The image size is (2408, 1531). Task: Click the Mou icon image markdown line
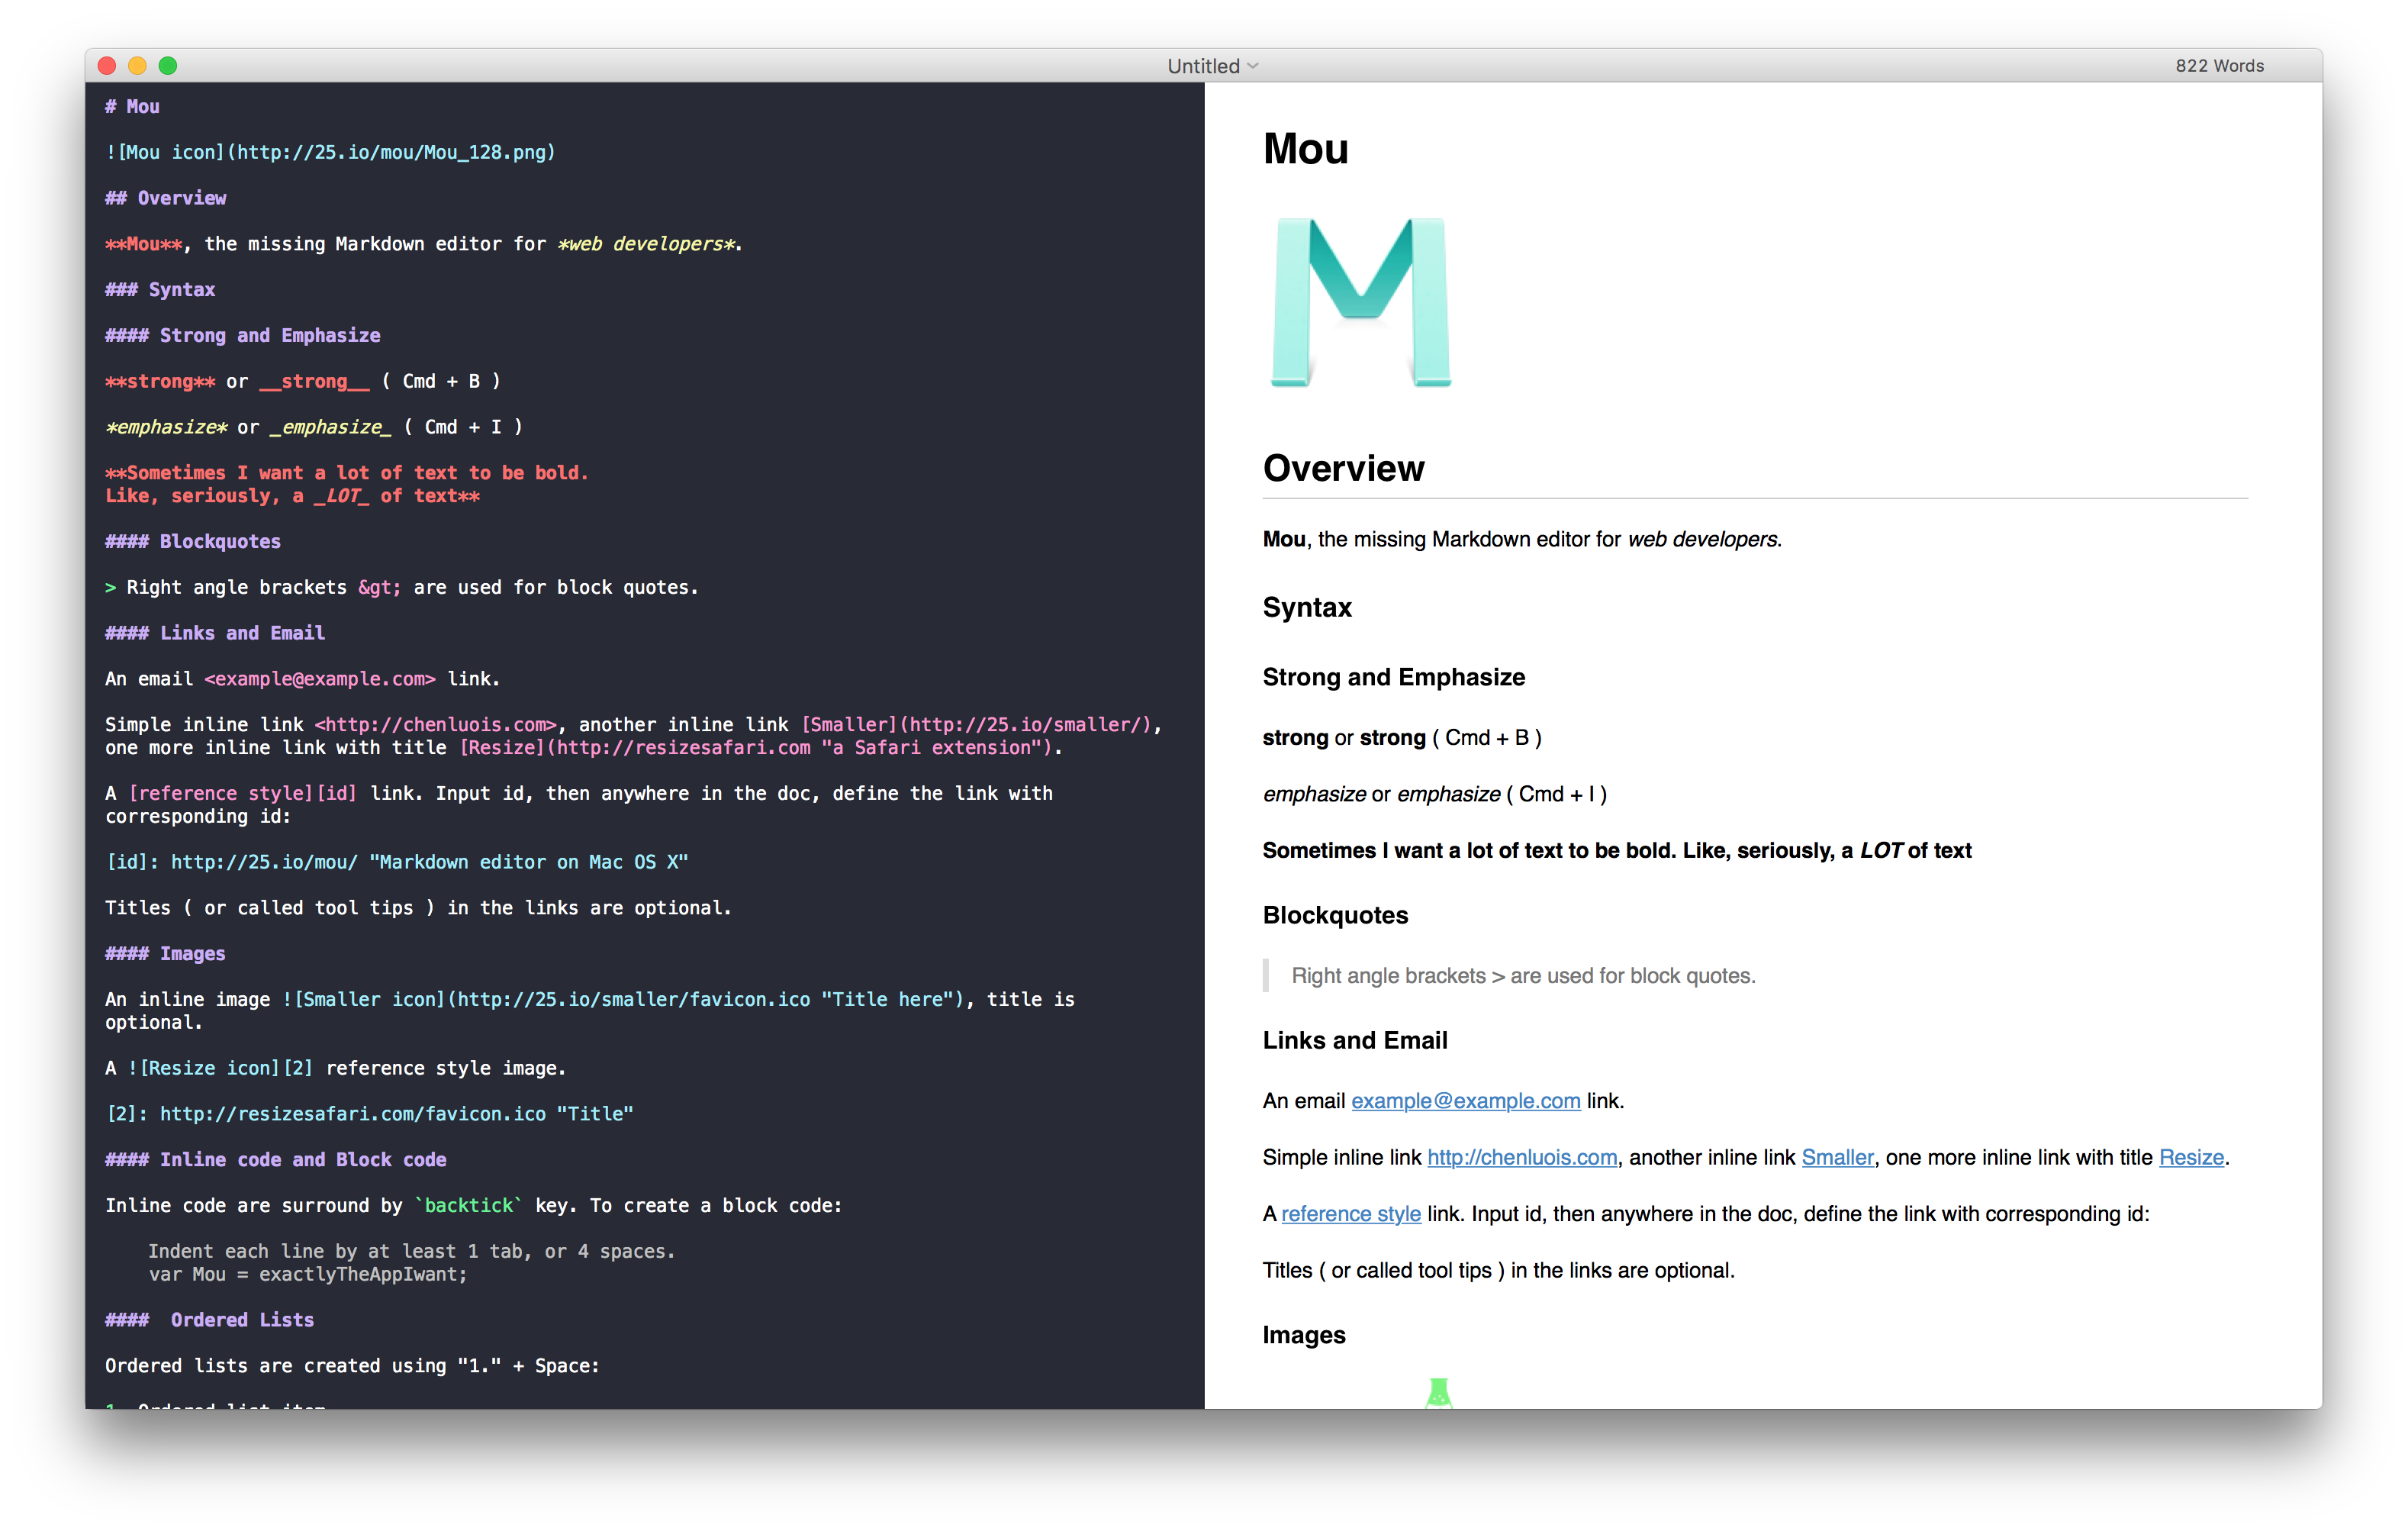(330, 153)
